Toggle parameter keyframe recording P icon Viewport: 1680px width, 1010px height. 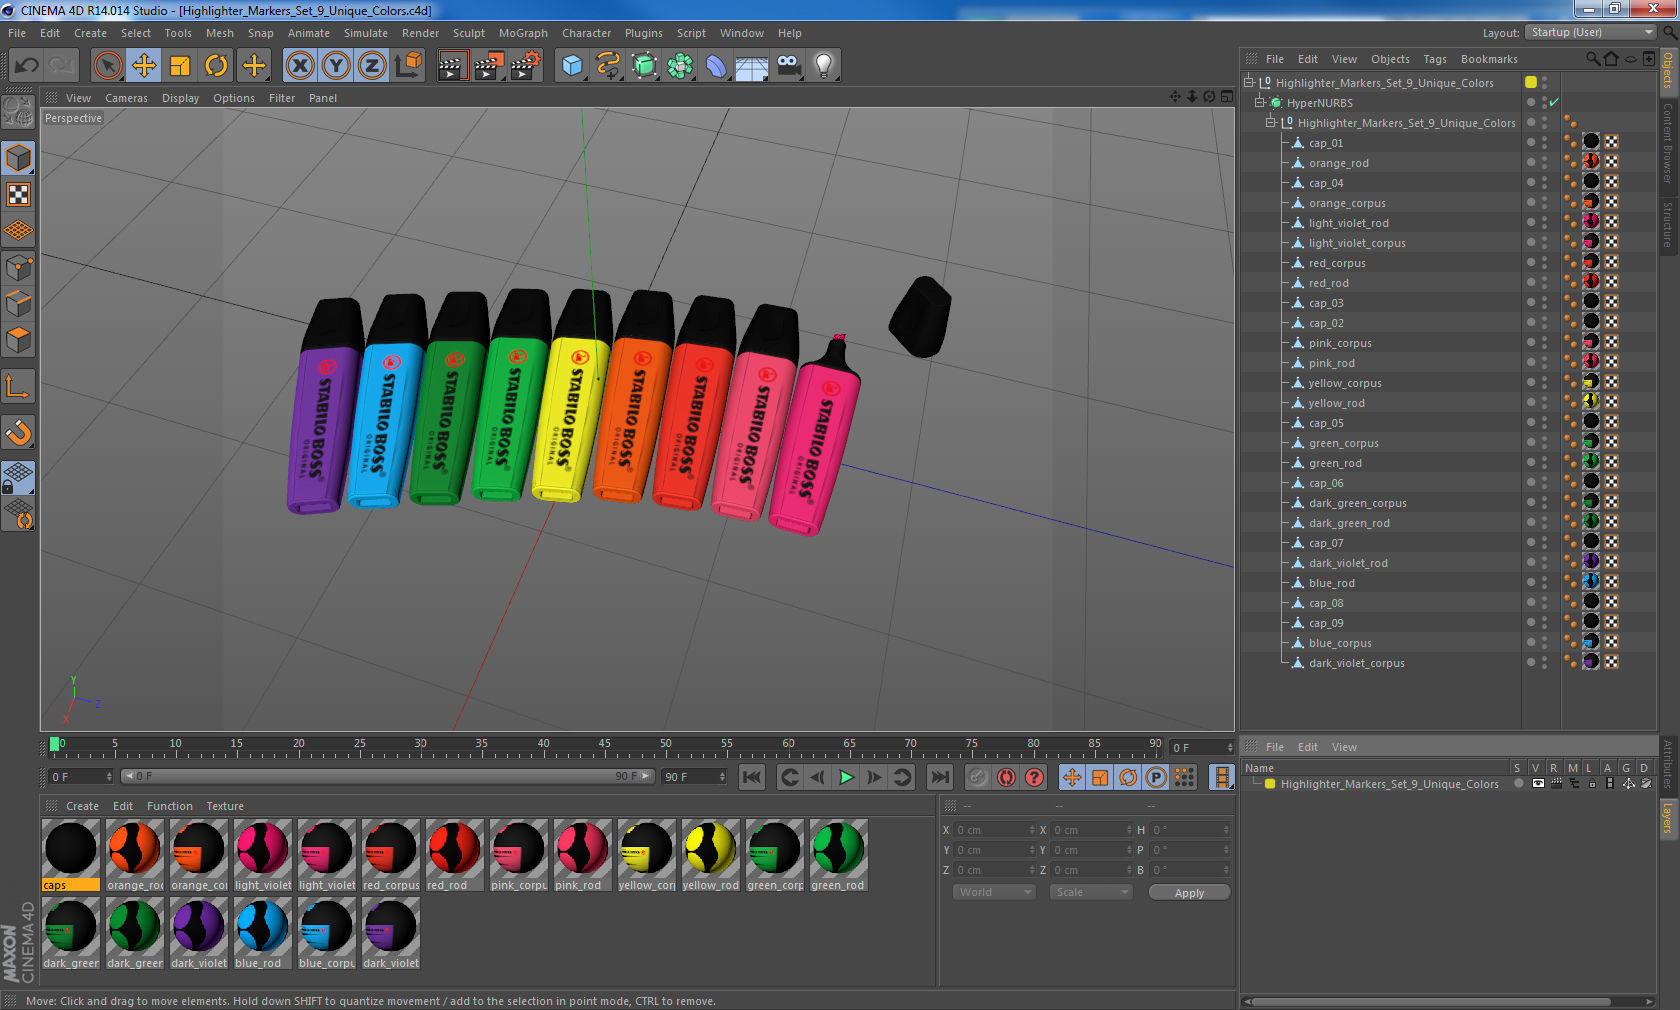click(x=1156, y=777)
